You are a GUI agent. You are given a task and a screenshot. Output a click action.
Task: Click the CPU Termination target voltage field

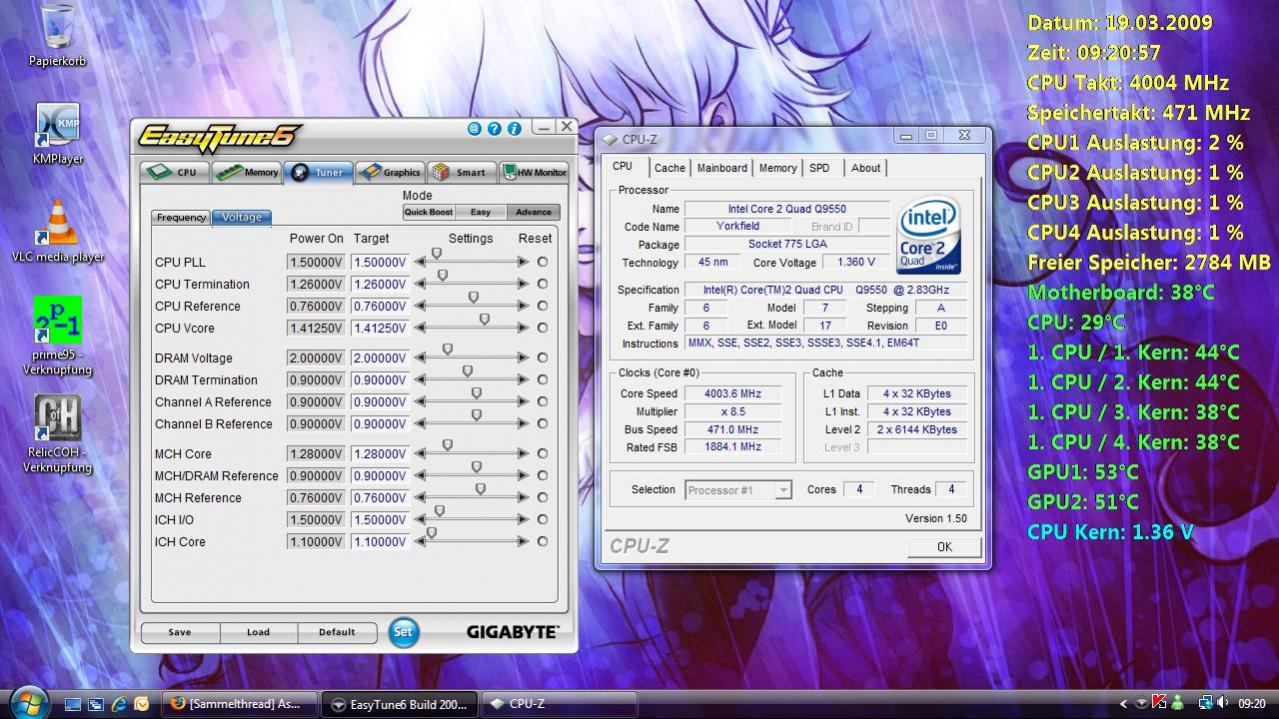[380, 284]
